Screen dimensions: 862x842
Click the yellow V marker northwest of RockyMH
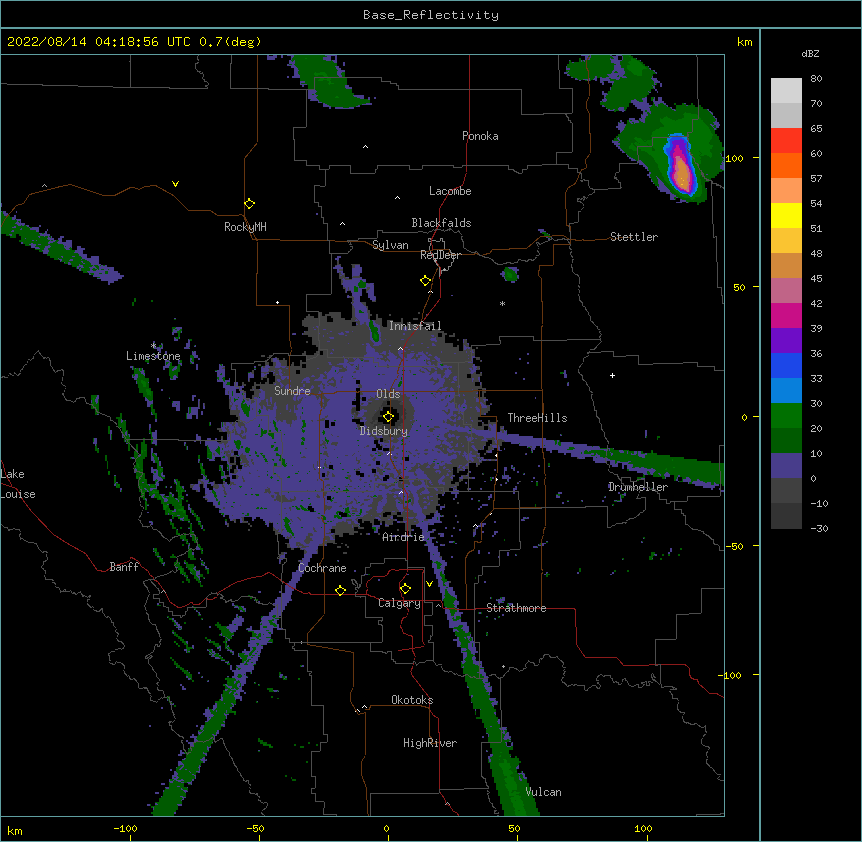175,184
